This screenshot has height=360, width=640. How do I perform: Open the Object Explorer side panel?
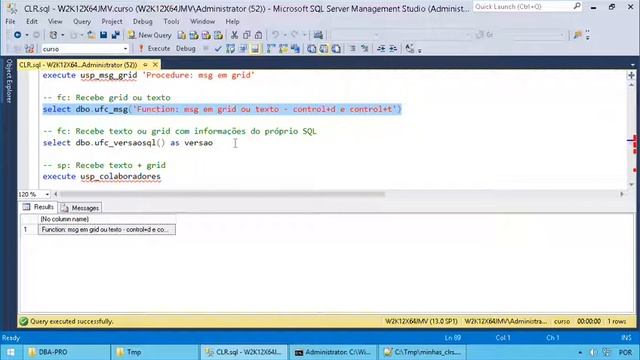point(9,81)
